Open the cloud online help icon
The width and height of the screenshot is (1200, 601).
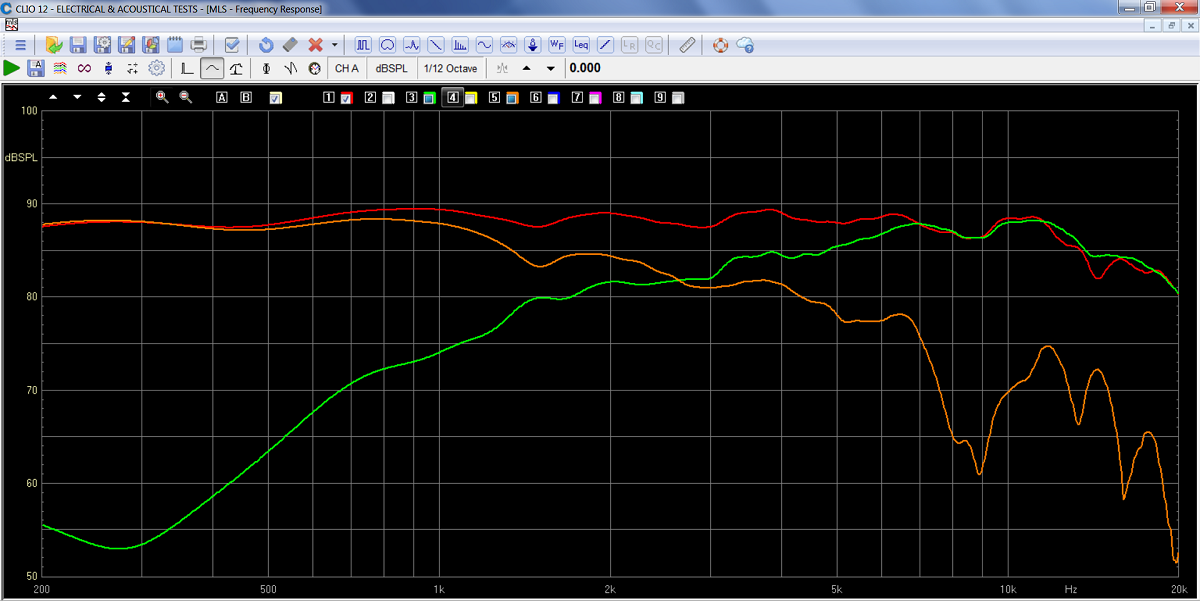click(744, 45)
